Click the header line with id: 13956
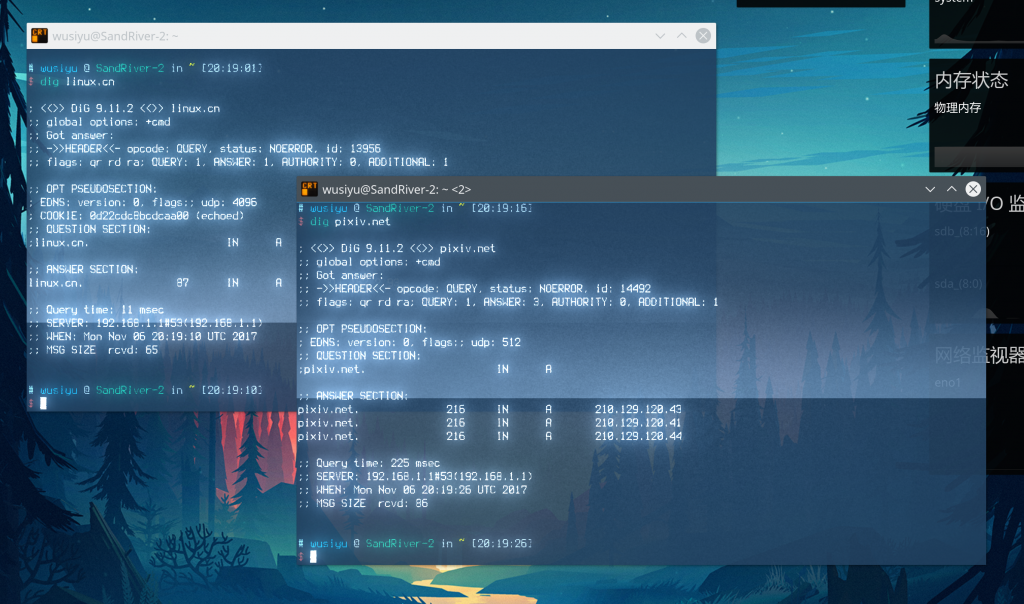 [x=205, y=148]
